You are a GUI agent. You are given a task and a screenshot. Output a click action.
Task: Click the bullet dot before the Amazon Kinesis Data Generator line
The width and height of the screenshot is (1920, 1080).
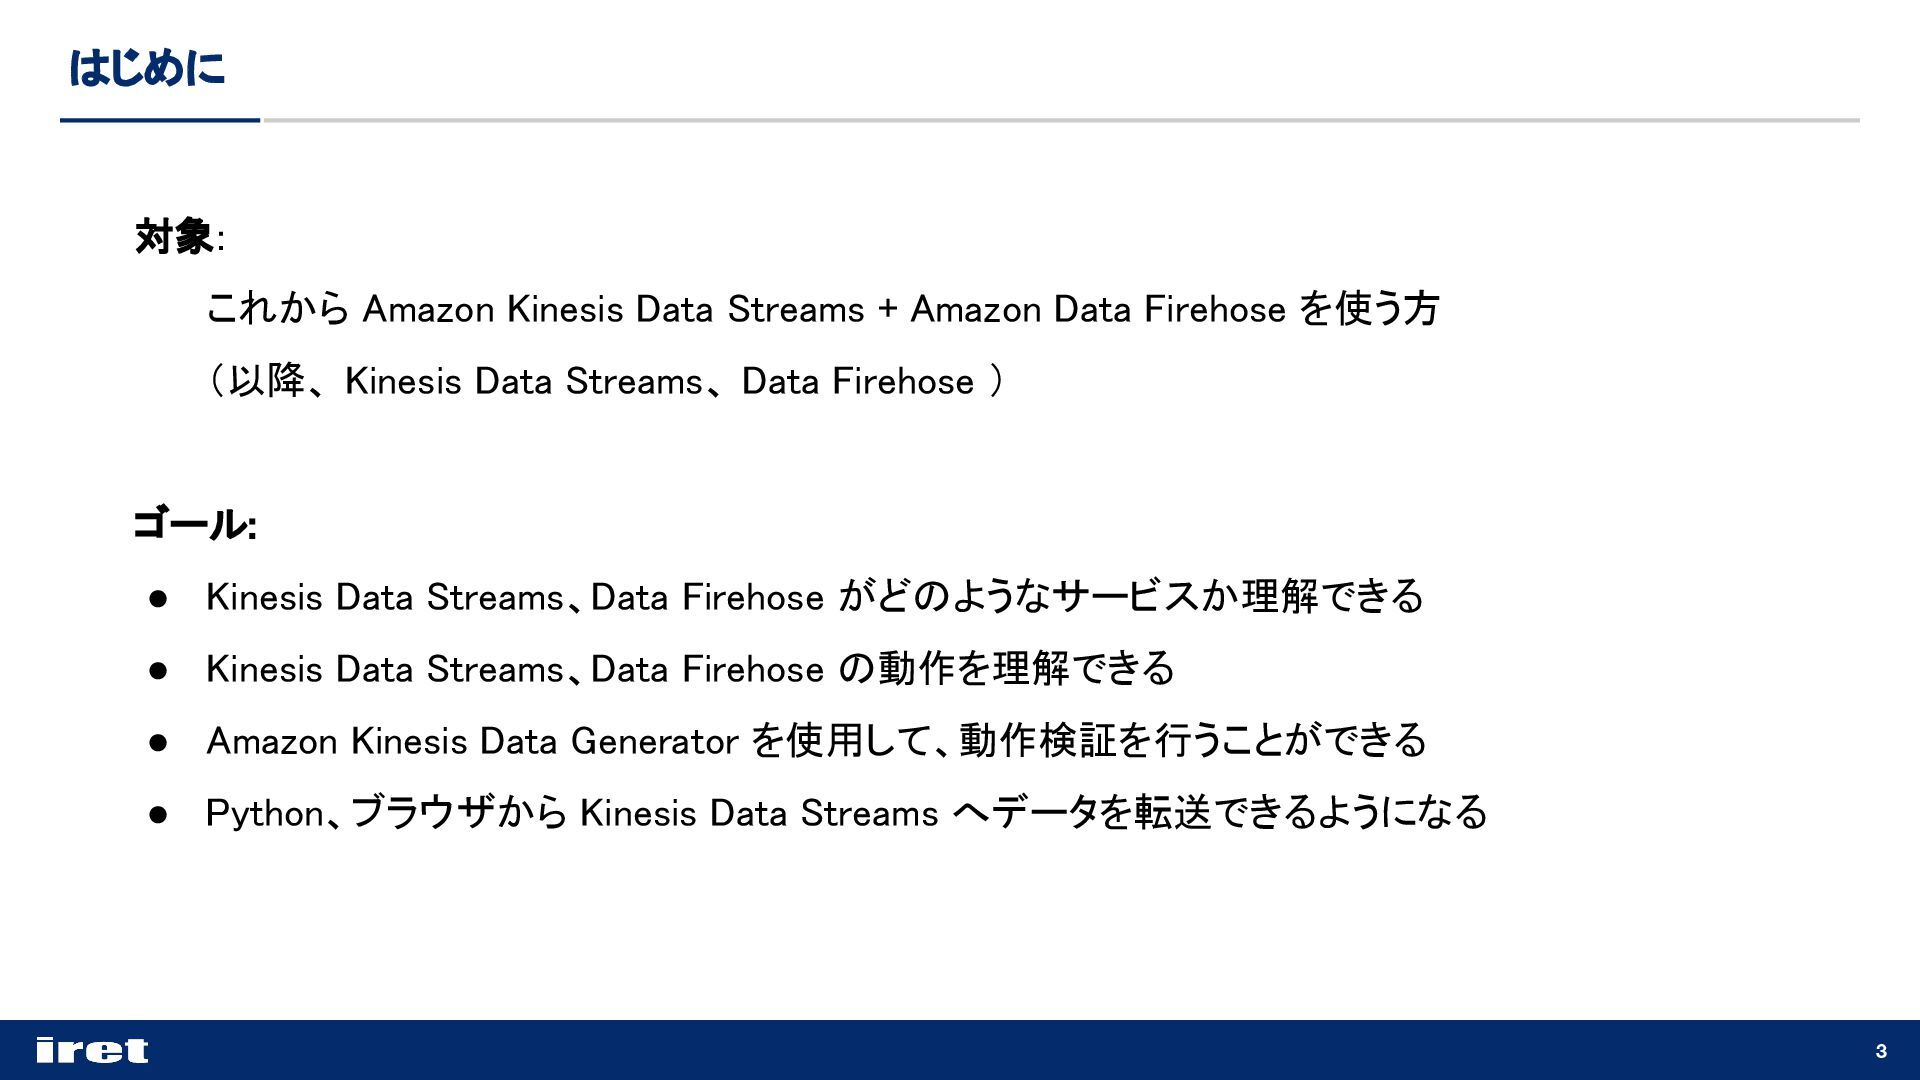158,742
